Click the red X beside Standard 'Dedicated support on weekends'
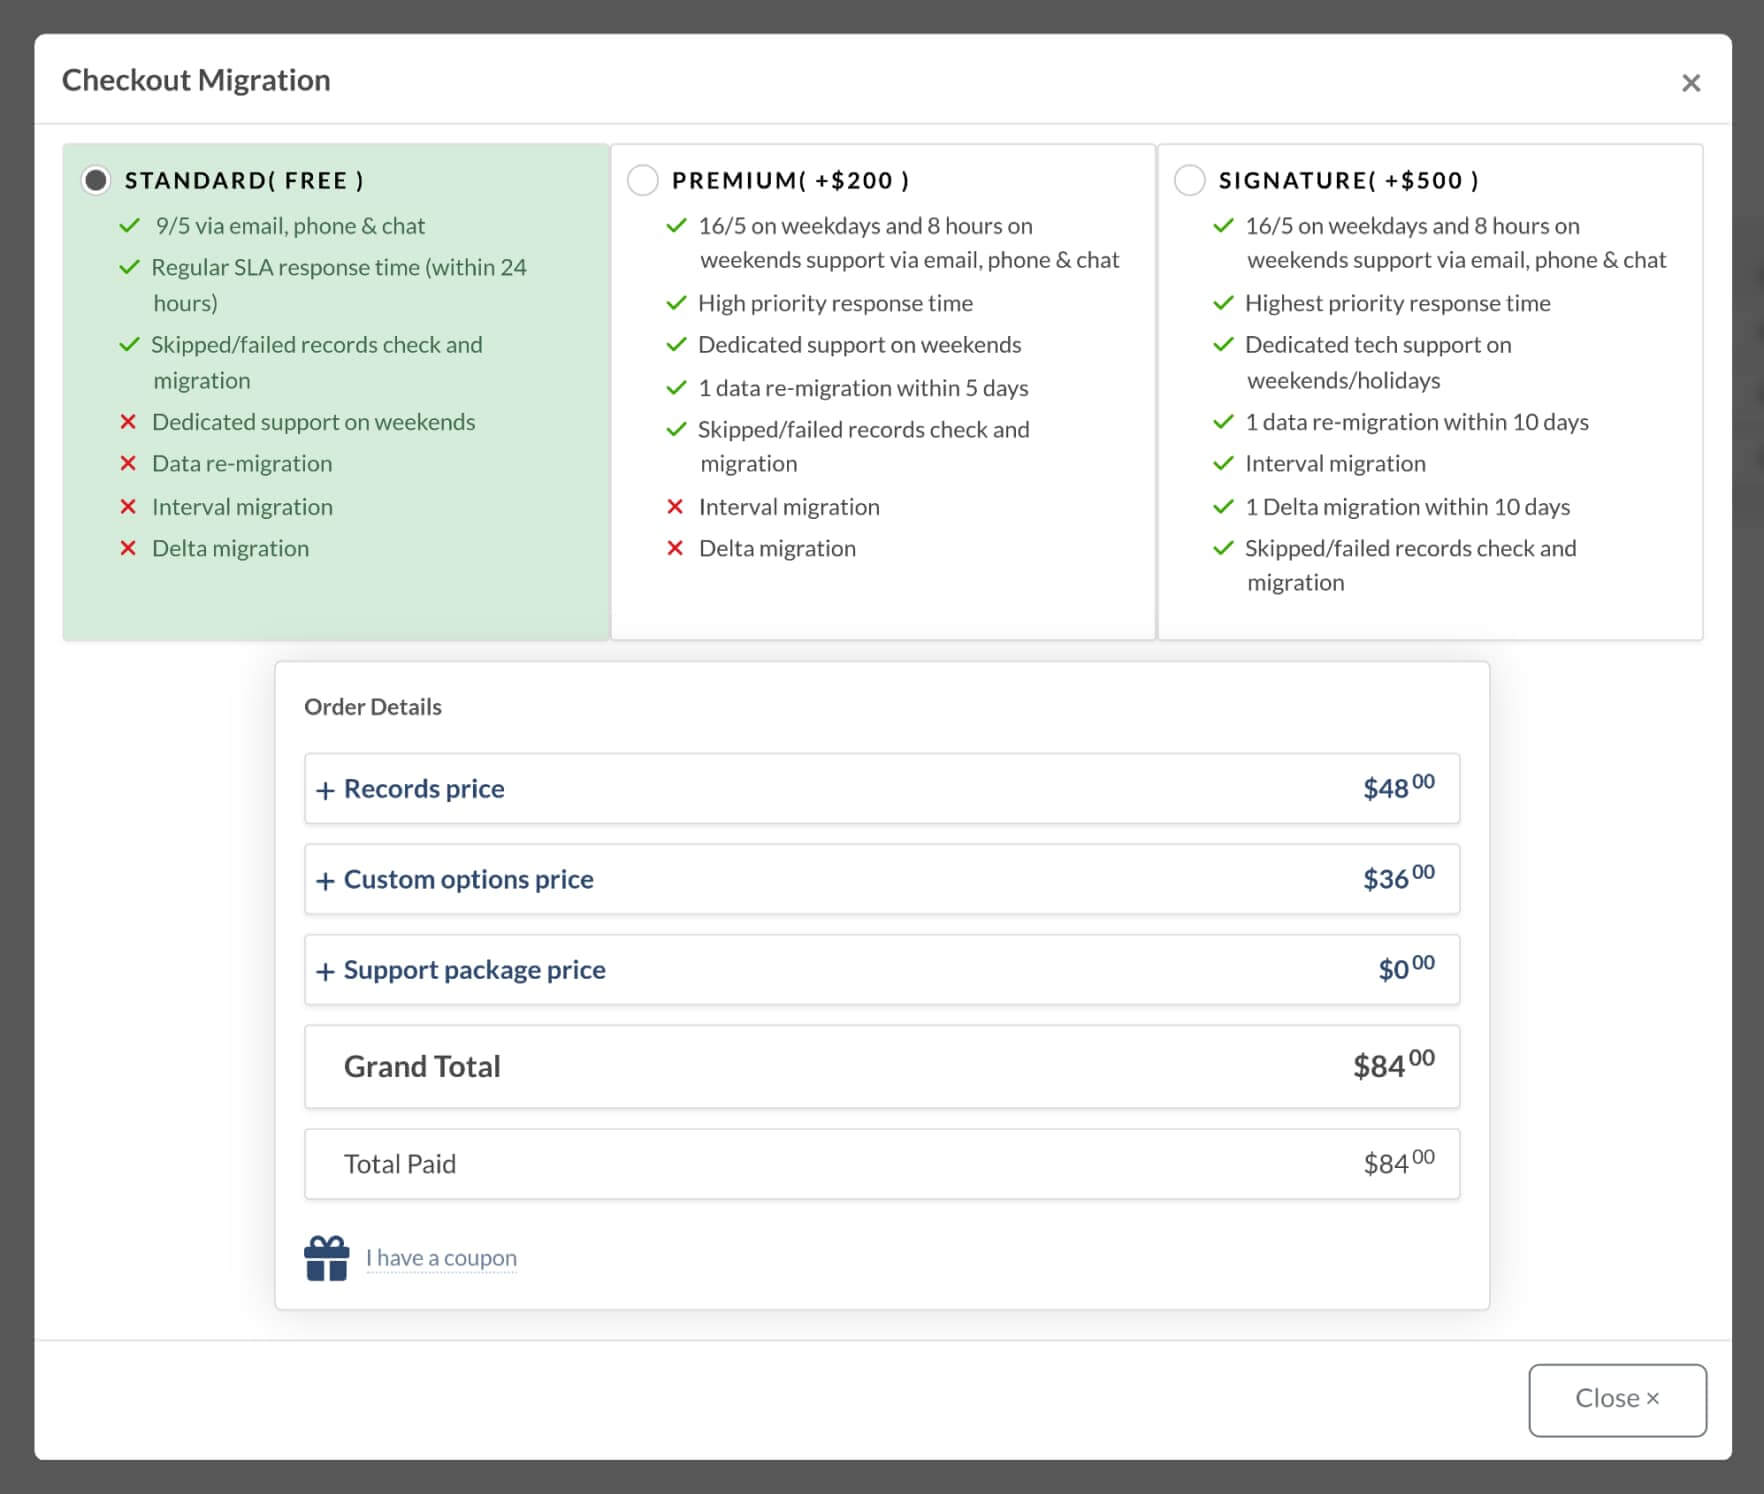Viewport: 1764px width, 1494px height. [128, 422]
